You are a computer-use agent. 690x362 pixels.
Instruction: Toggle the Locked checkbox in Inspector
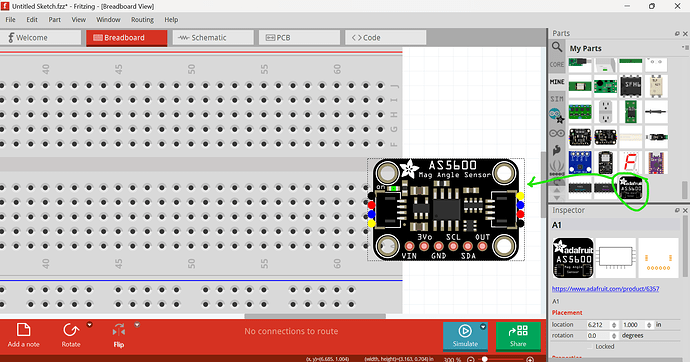591,347
